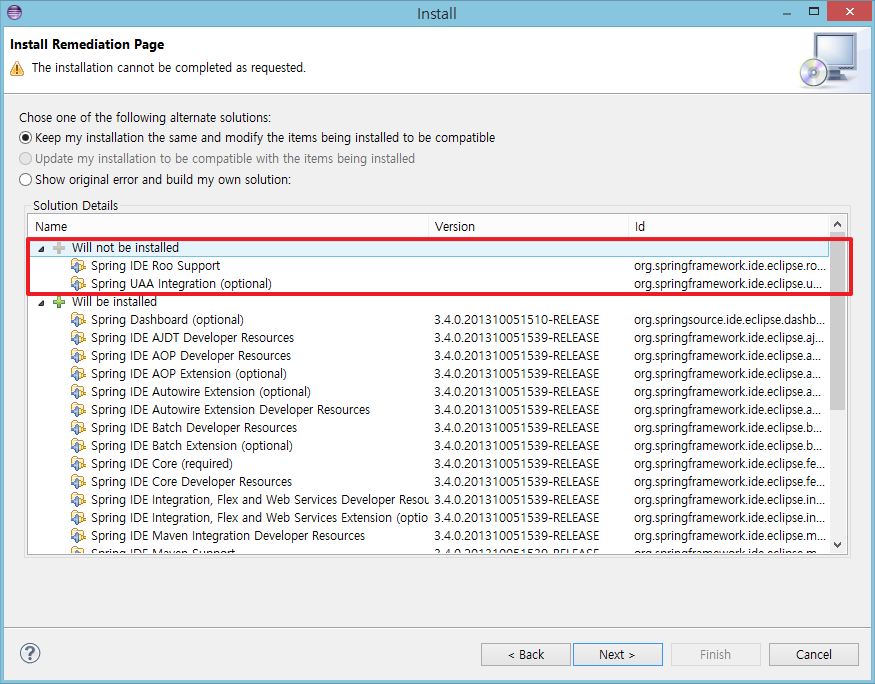Click the Spring IDE Batch Extension icon
This screenshot has width=875, height=684.
coord(78,445)
